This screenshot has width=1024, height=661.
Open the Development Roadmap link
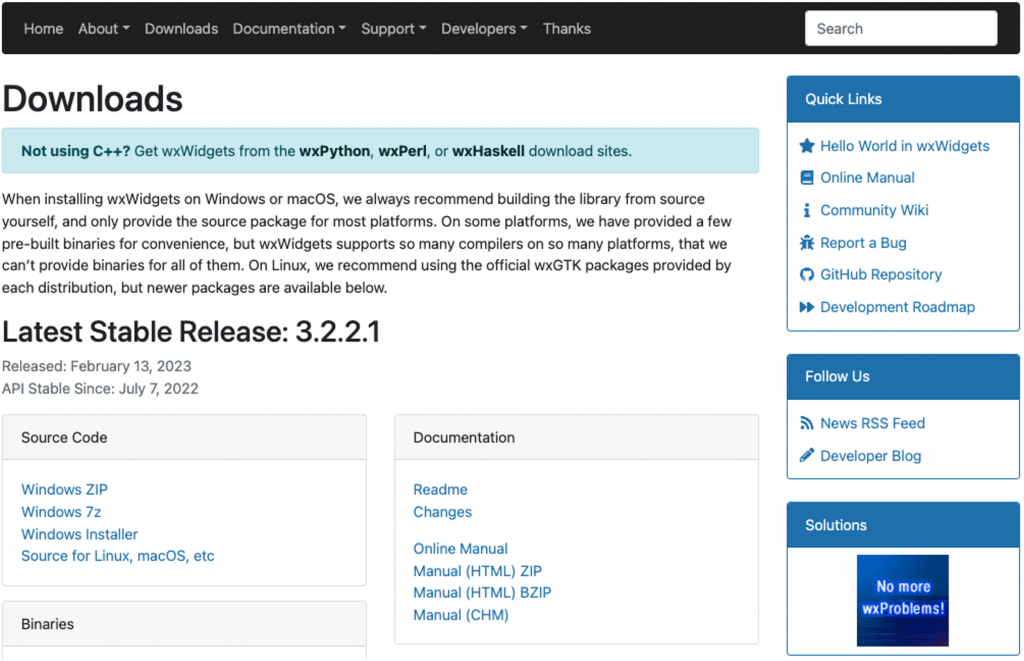(897, 307)
